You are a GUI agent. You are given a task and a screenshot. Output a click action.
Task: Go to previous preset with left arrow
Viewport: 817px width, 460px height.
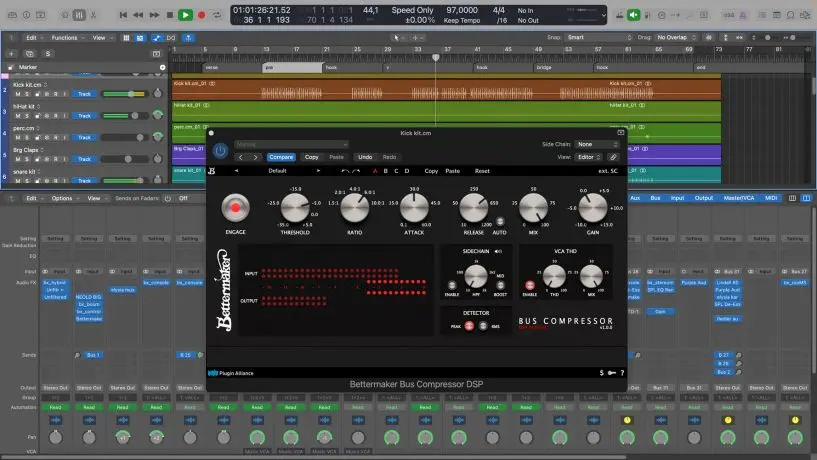pos(240,157)
